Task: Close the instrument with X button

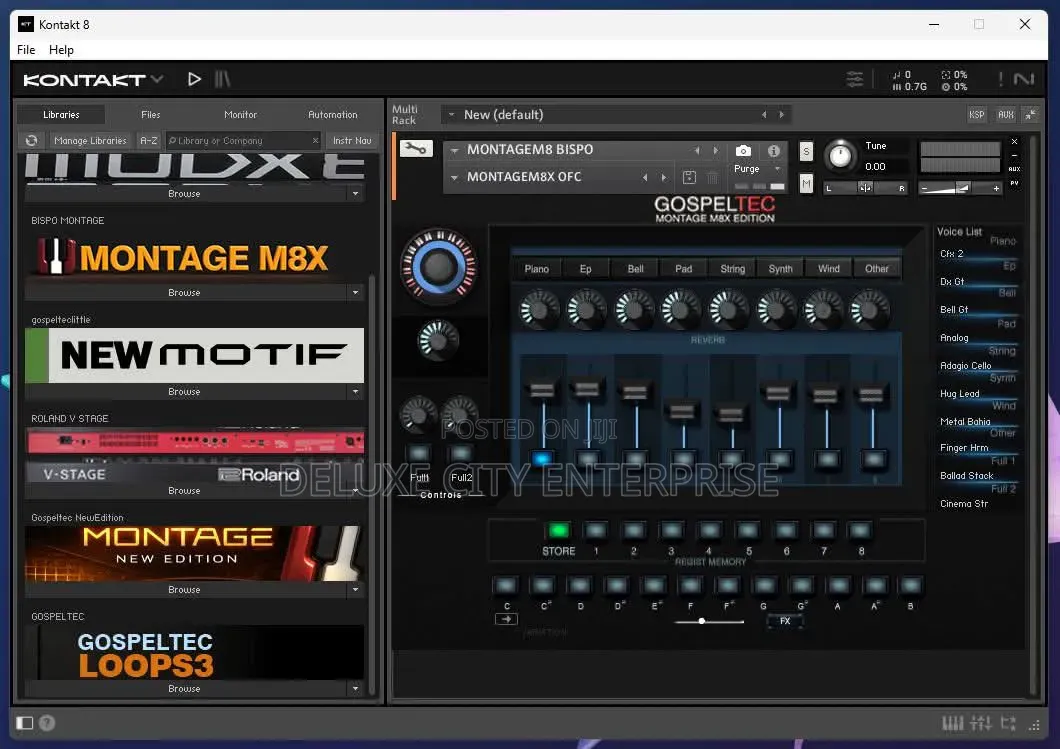Action: pos(1014,141)
